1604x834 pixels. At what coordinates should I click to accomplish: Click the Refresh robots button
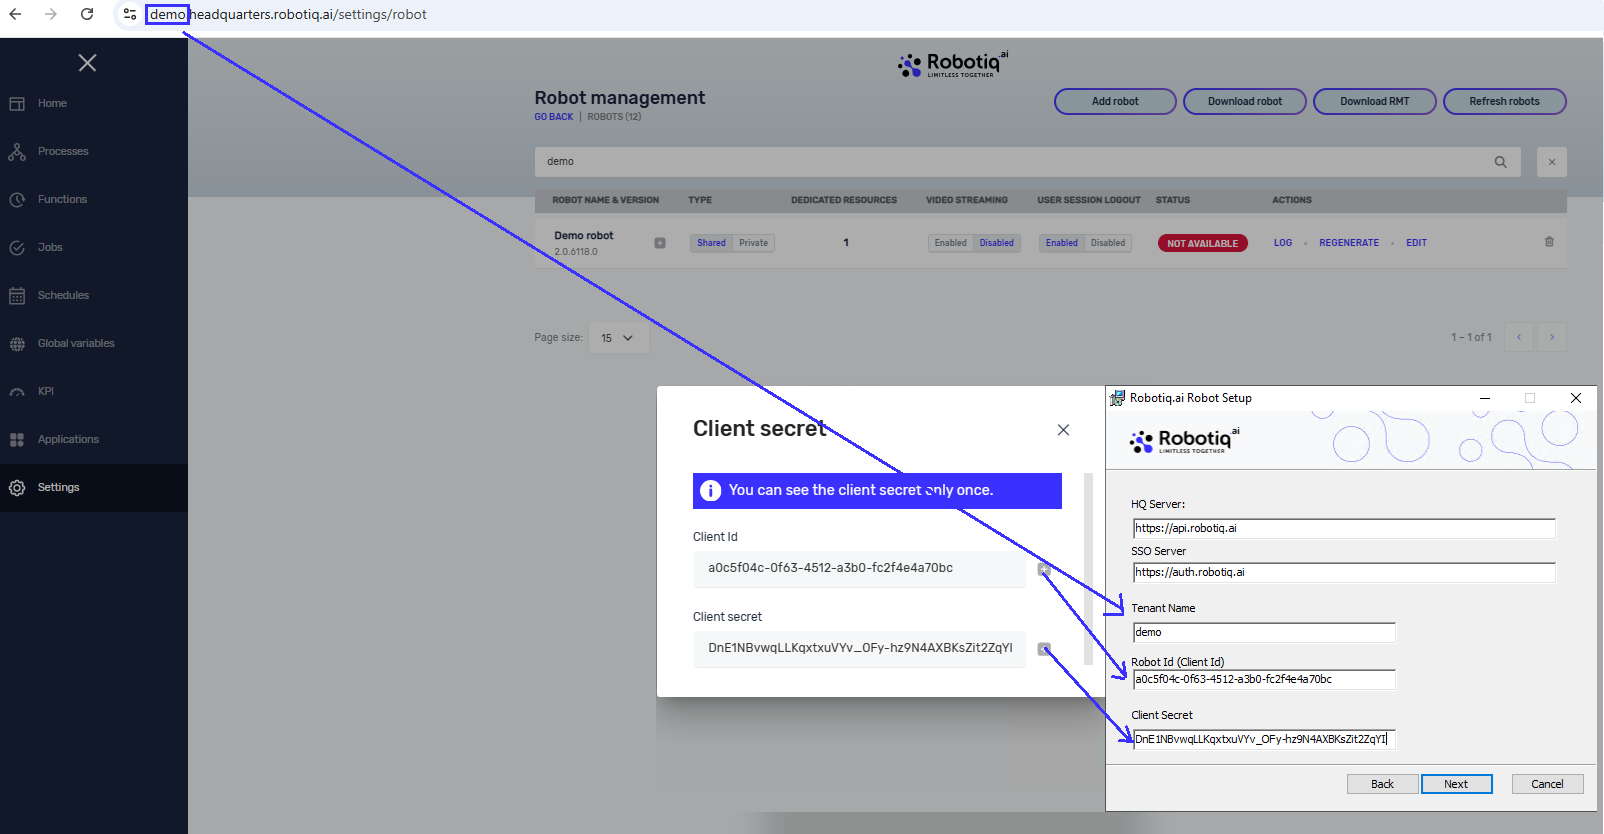[x=1505, y=102]
